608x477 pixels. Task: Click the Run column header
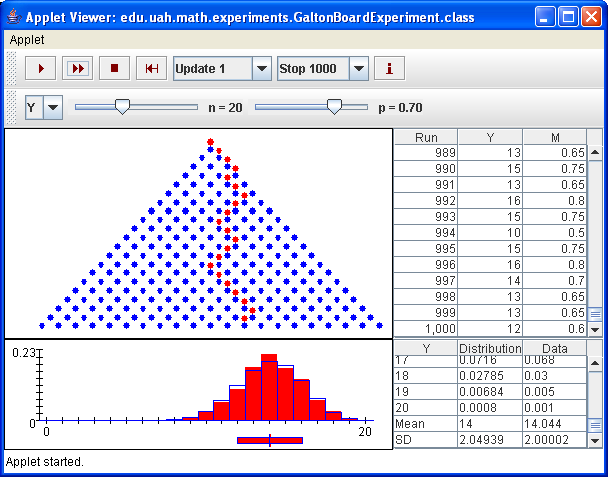[x=426, y=137]
